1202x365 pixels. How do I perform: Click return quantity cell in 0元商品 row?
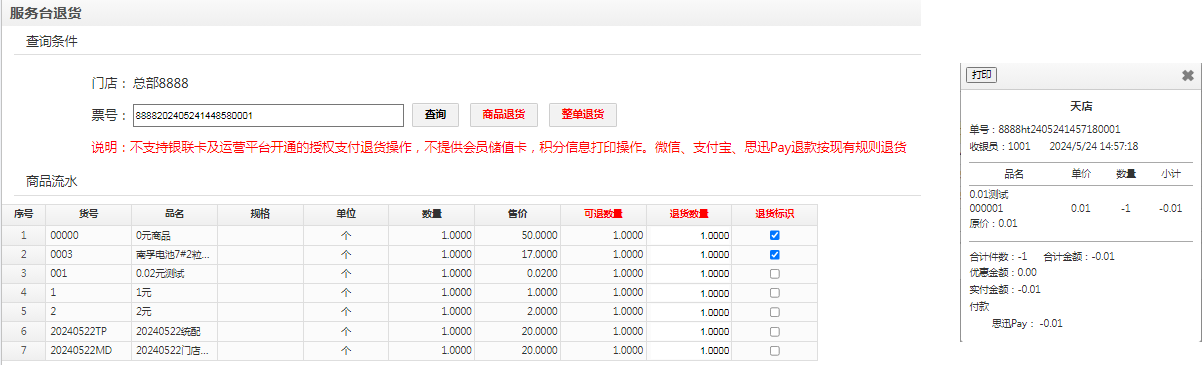[x=689, y=235]
